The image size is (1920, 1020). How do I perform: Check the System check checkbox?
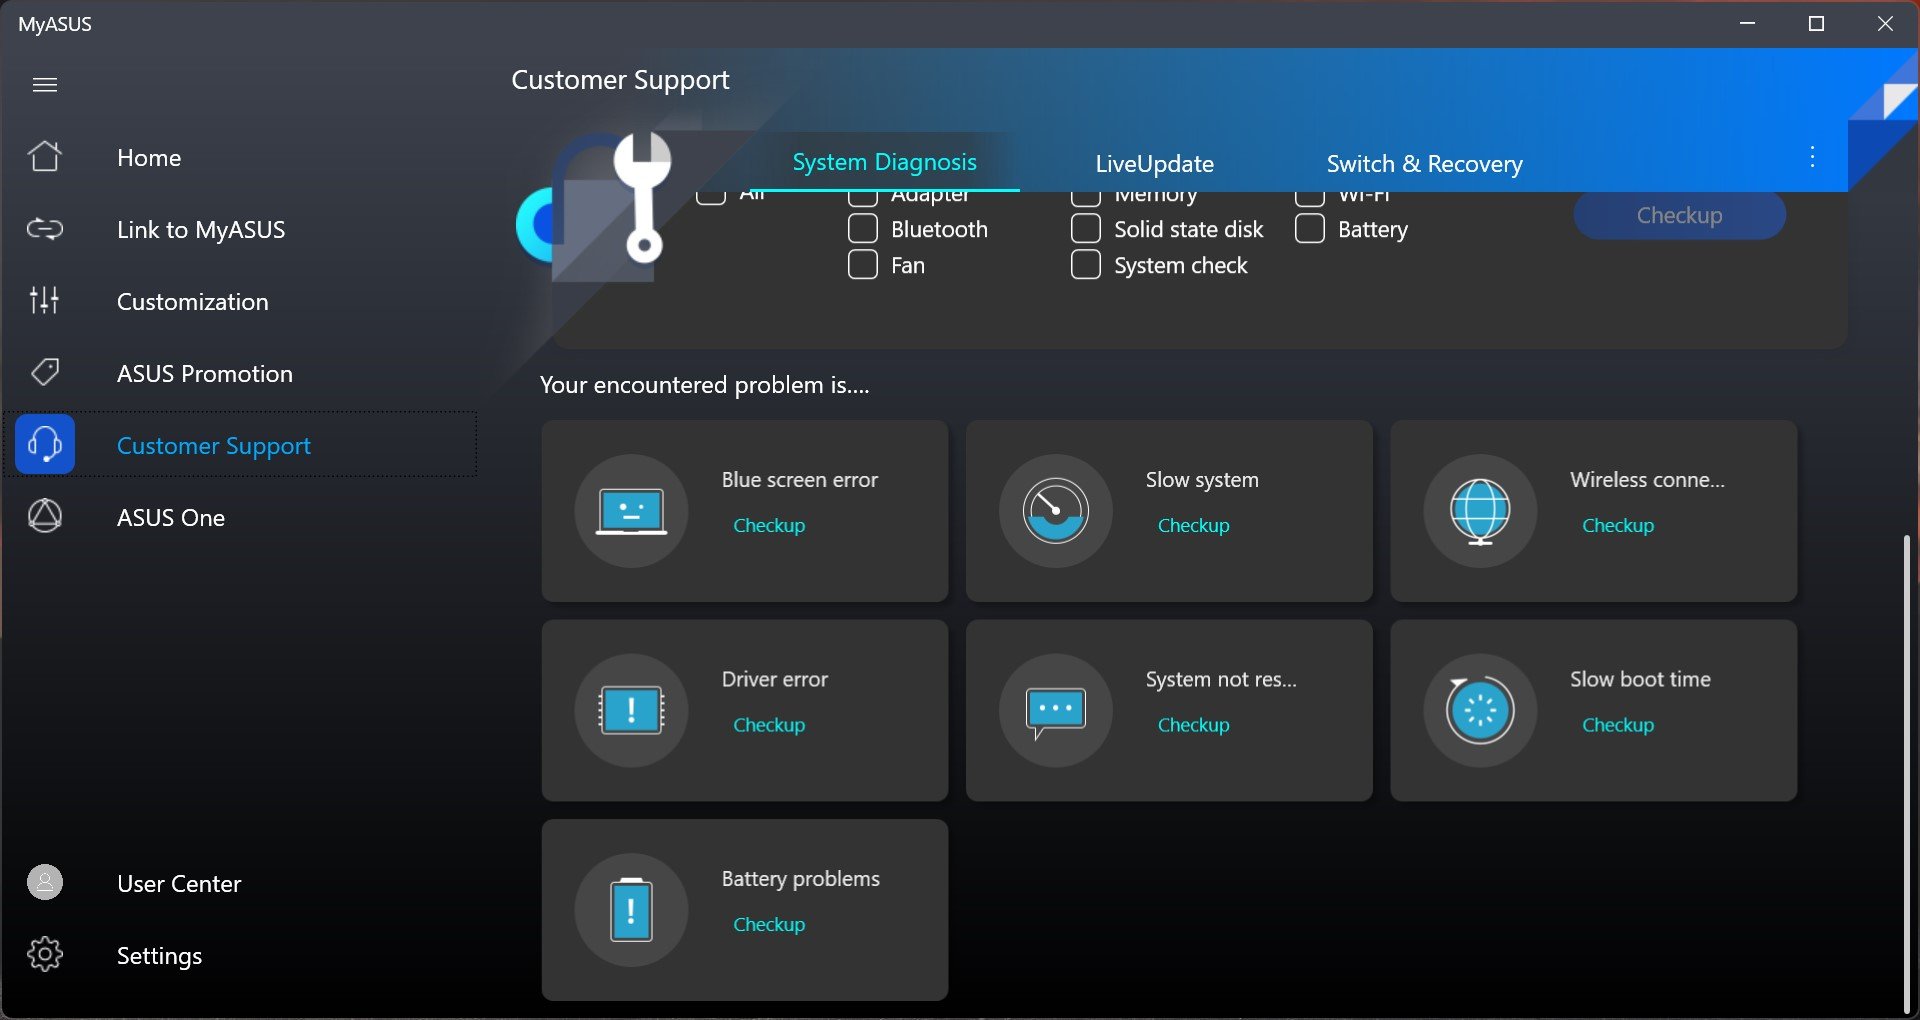[1086, 265]
